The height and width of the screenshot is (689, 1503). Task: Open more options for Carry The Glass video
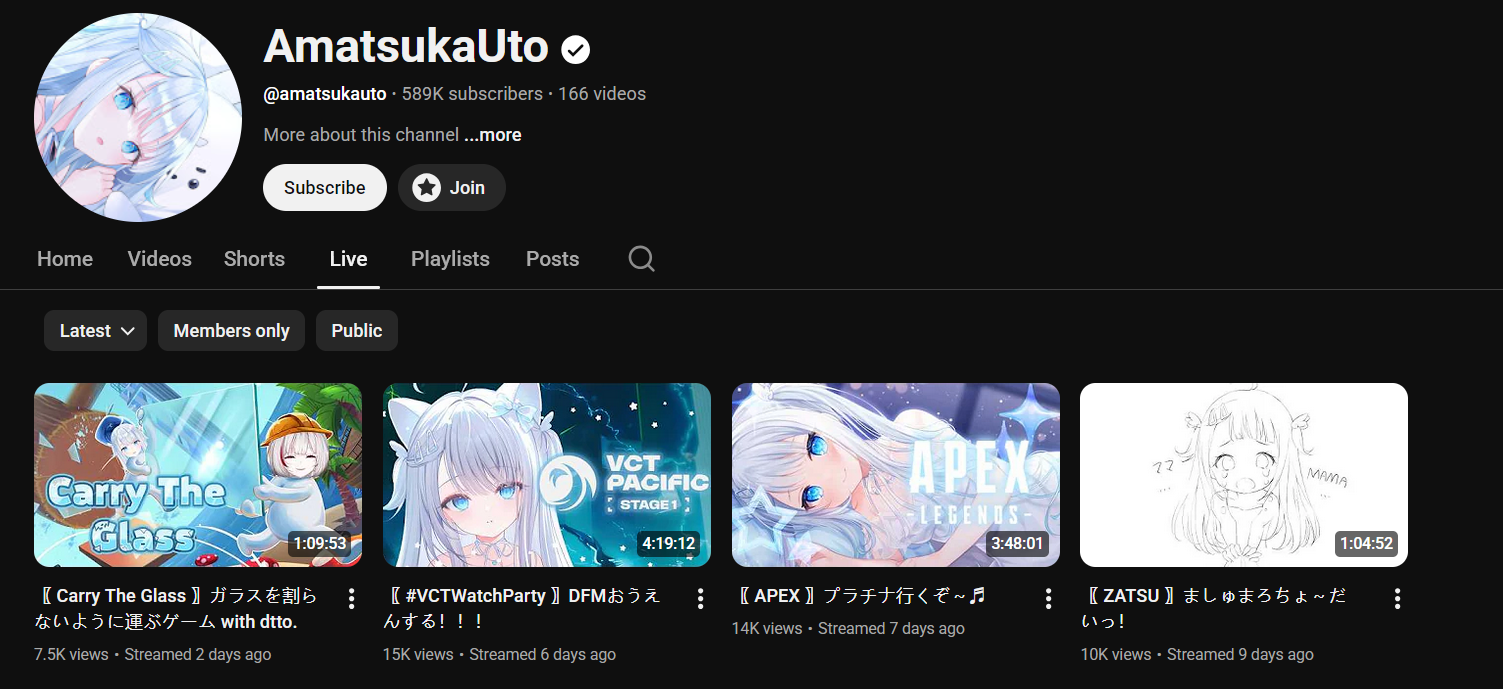pyautogui.click(x=351, y=598)
